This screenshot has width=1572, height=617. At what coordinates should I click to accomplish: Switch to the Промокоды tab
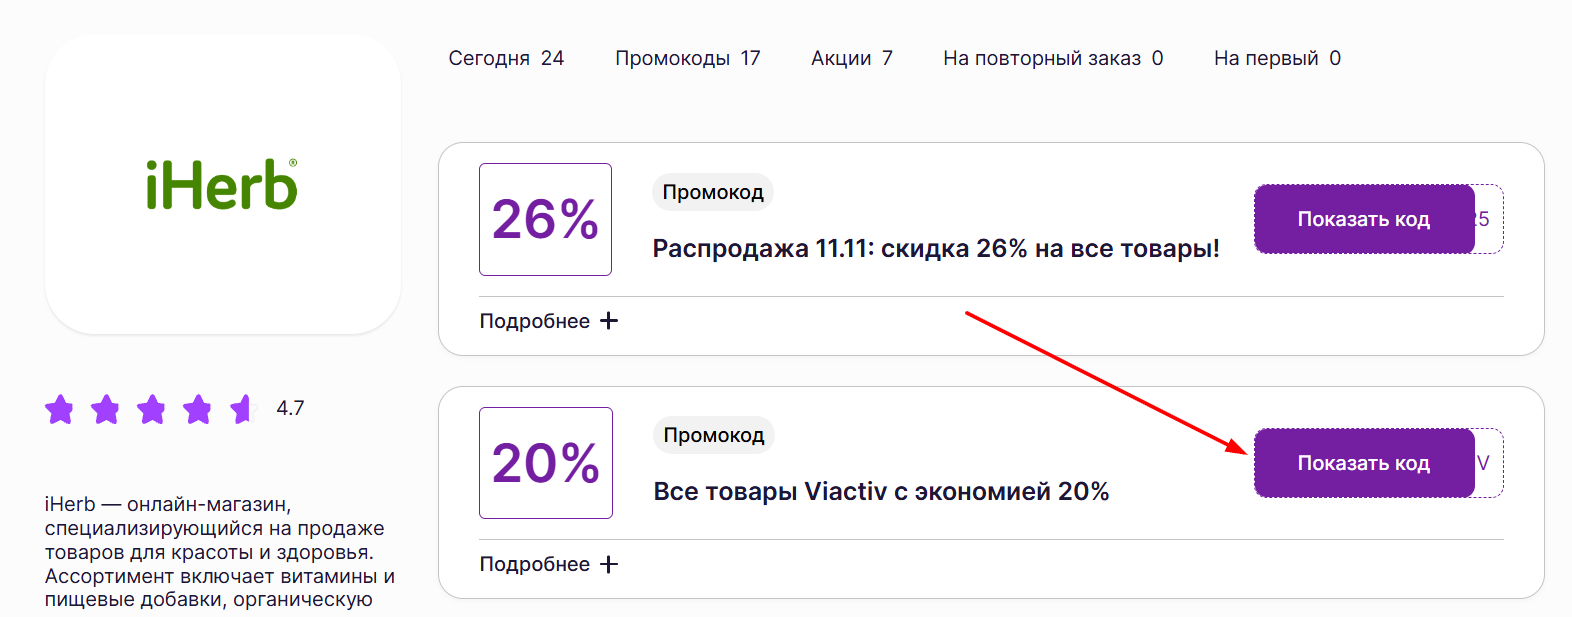pos(687,57)
